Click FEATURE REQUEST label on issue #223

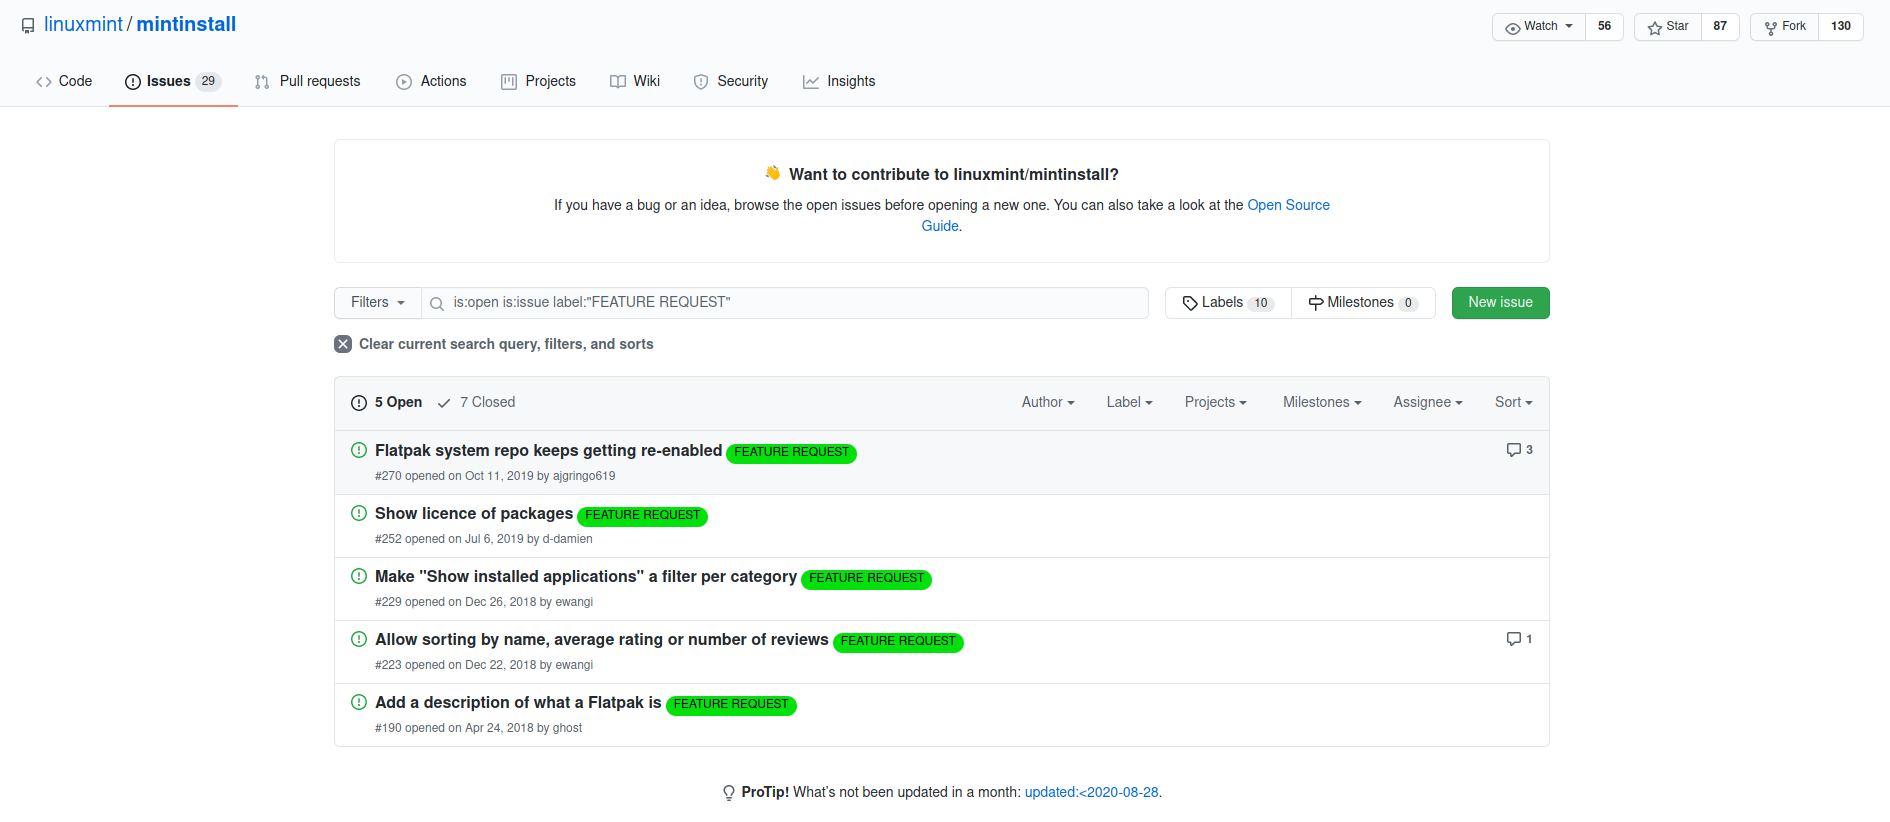tap(898, 641)
